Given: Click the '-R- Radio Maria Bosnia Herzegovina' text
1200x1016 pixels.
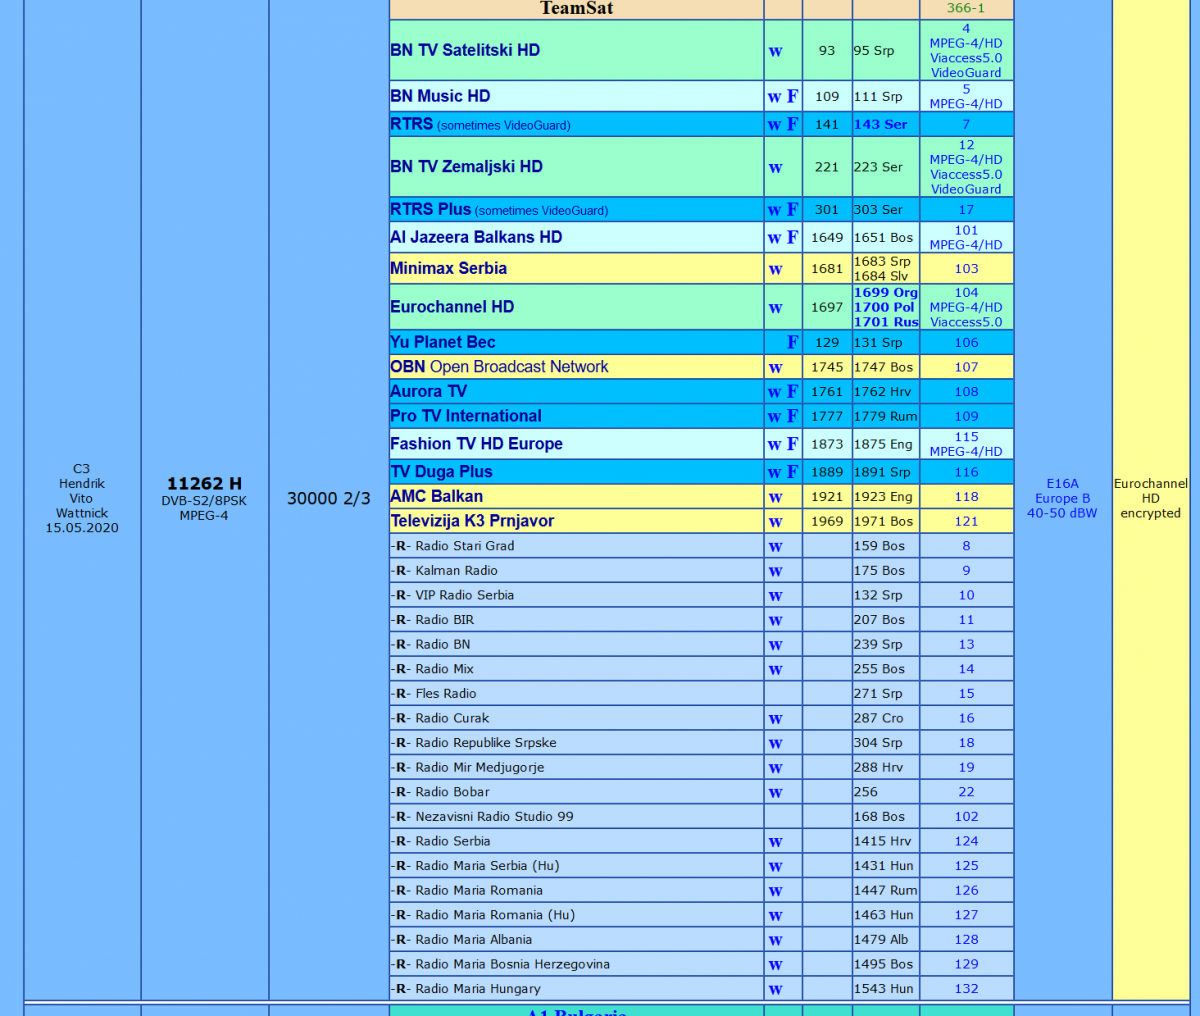Looking at the screenshot, I should (x=500, y=964).
